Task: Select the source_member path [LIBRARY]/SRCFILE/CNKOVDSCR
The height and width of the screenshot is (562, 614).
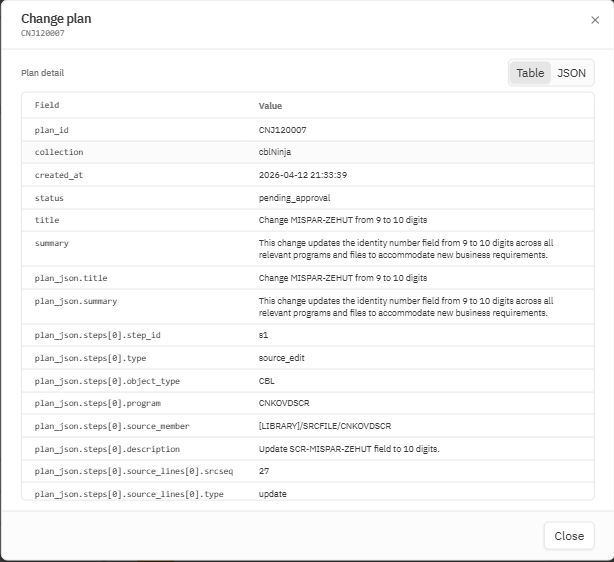Action: pyautogui.click(x=325, y=426)
